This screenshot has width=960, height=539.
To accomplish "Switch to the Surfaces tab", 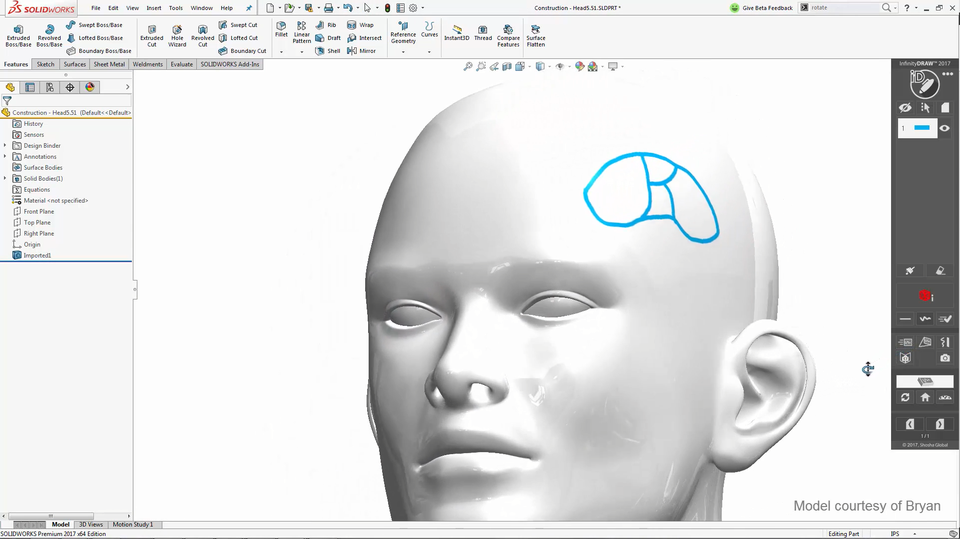I will click(75, 64).
